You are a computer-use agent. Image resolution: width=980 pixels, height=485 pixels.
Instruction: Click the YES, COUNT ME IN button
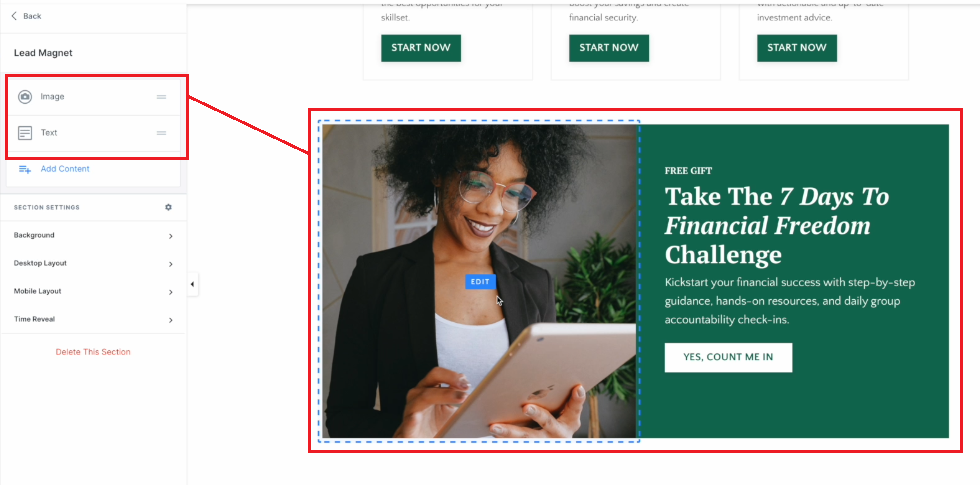[x=728, y=358]
